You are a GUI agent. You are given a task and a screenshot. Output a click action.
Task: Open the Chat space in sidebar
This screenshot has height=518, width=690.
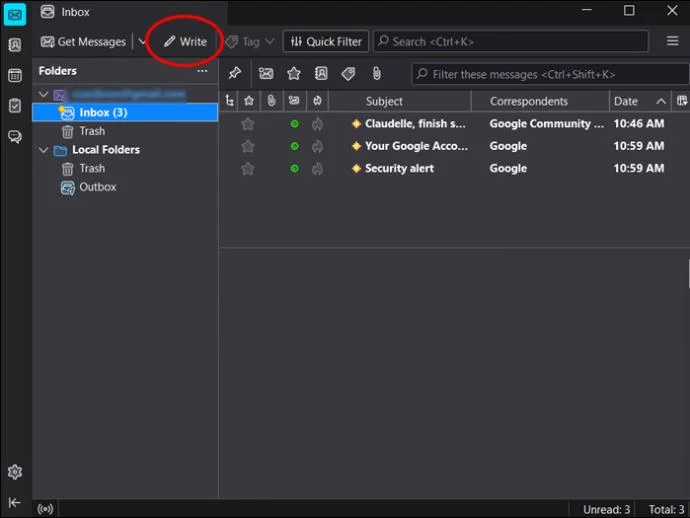(15, 136)
